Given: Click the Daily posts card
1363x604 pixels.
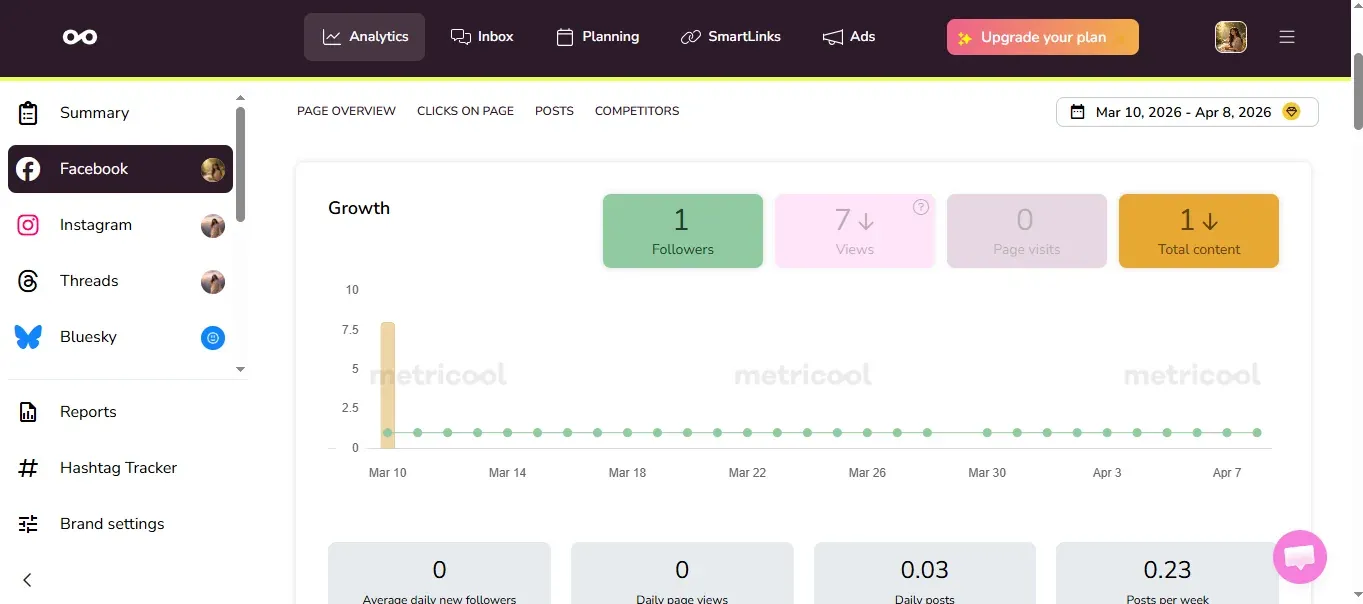Looking at the screenshot, I should pyautogui.click(x=925, y=574).
